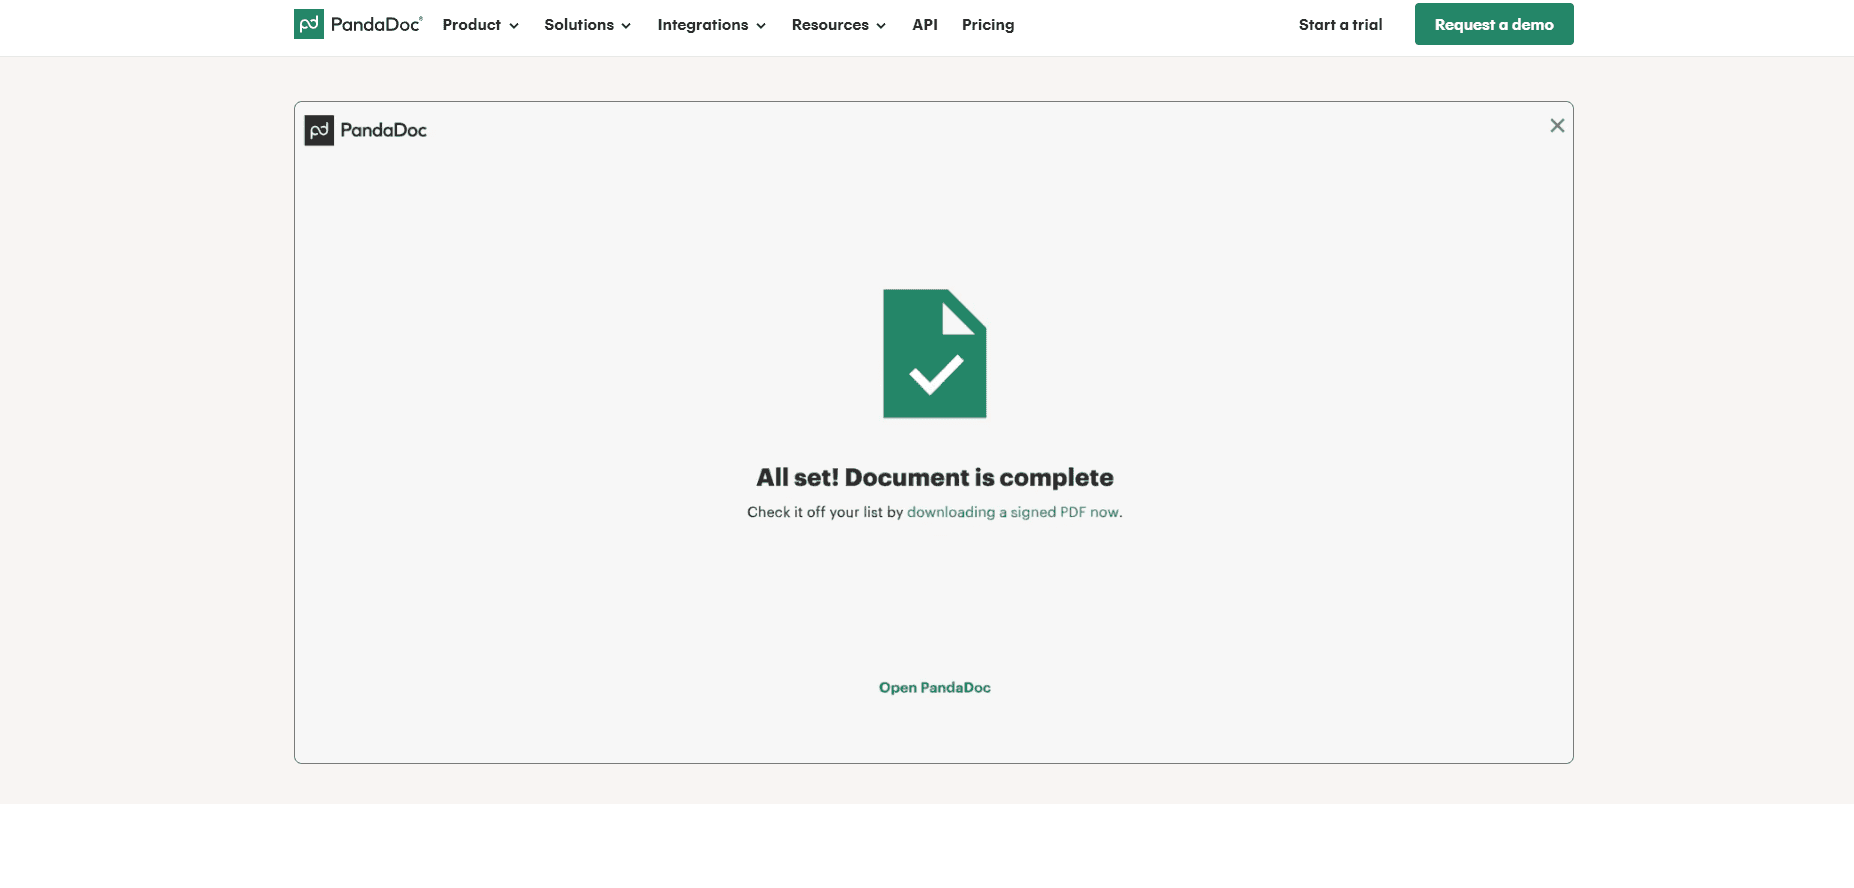1854x888 pixels.
Task: Click the Request a demo button
Action: (x=1494, y=24)
